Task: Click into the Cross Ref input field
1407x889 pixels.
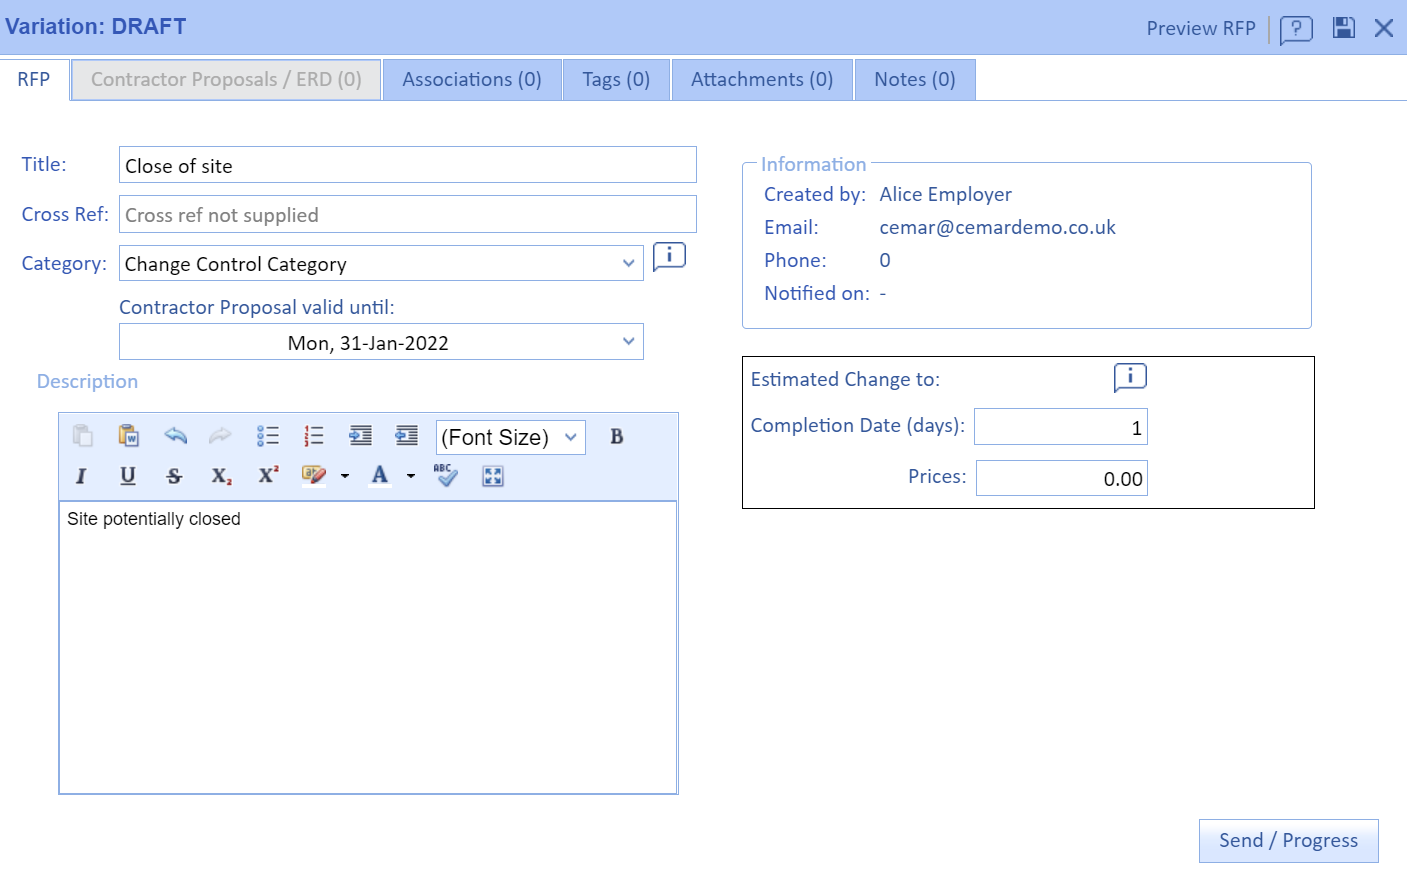Action: pyautogui.click(x=407, y=215)
